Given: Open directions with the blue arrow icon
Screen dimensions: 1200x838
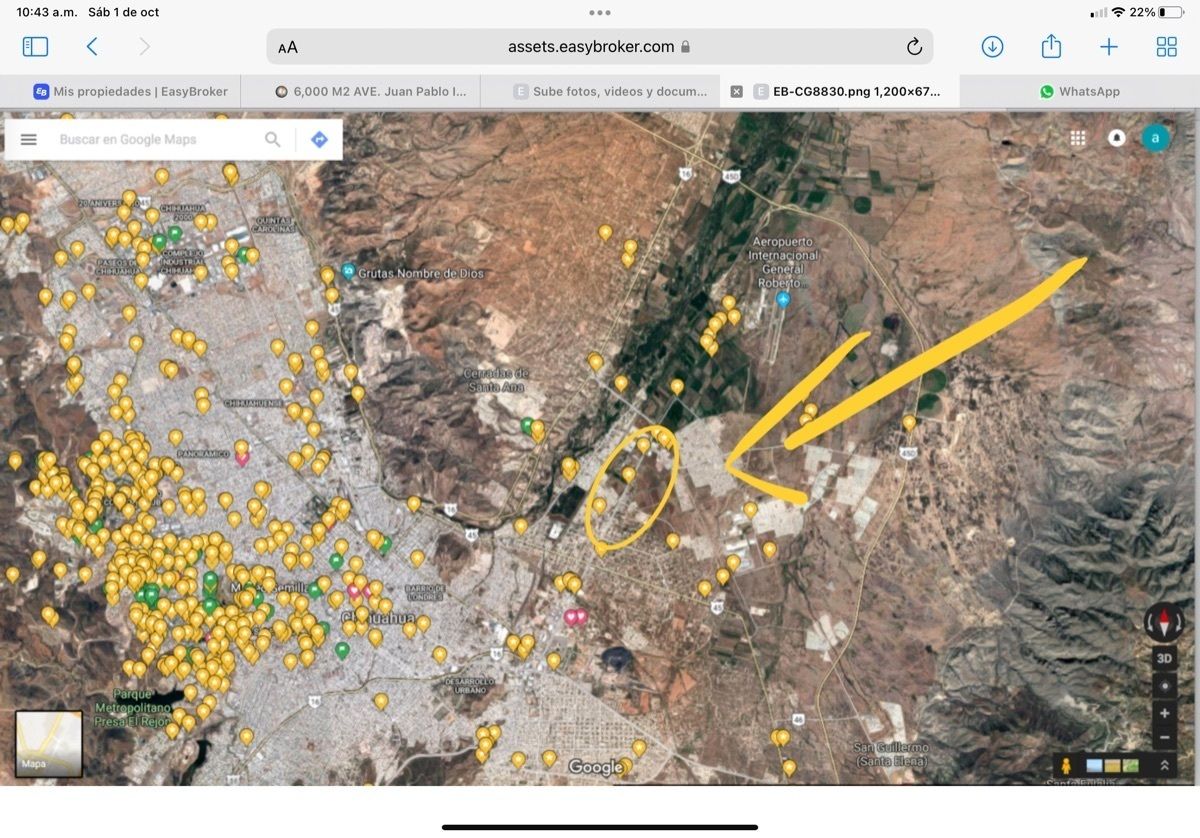Looking at the screenshot, I should (x=319, y=140).
